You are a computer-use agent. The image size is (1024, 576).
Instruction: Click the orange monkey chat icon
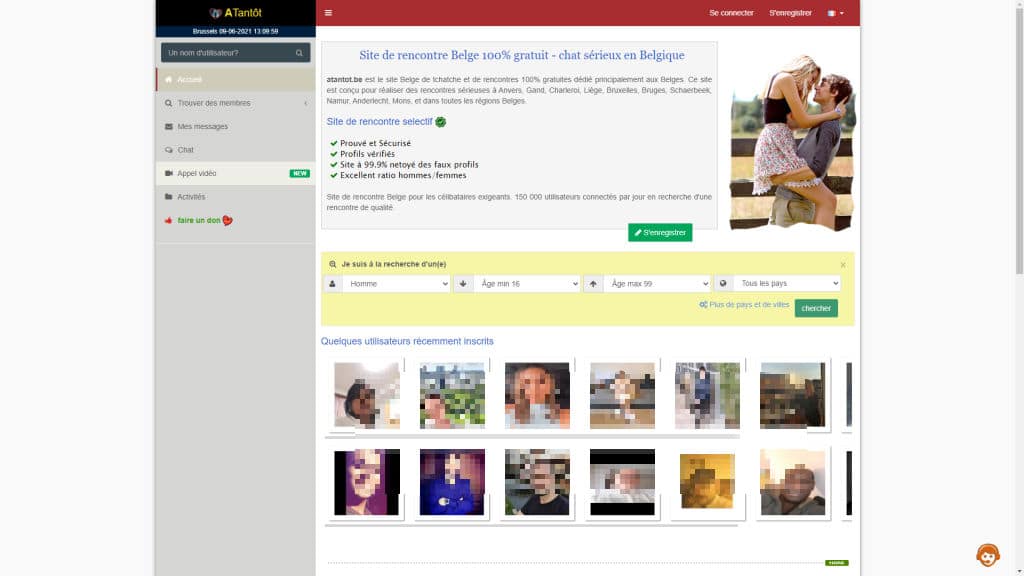(x=987, y=555)
